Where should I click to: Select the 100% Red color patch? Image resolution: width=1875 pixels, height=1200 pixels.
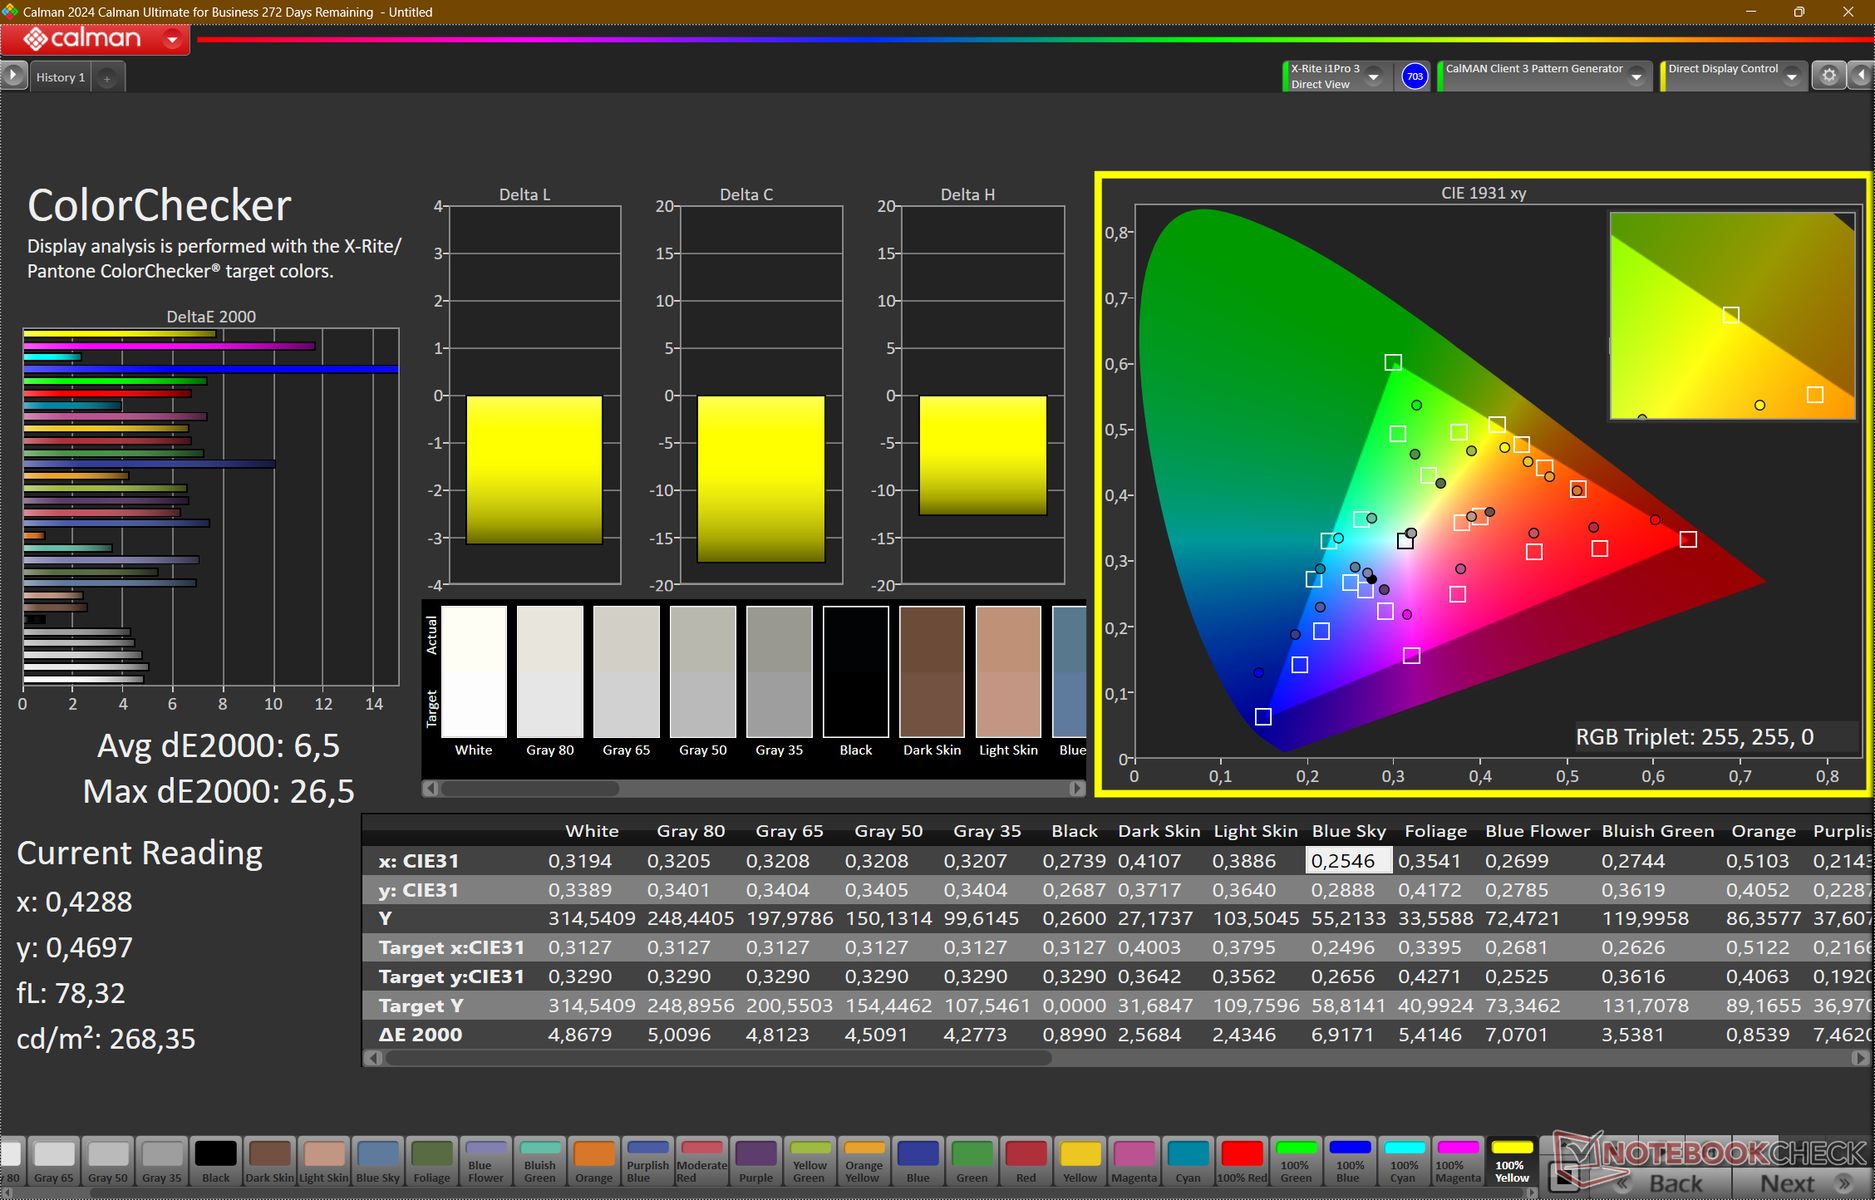click(1241, 1160)
